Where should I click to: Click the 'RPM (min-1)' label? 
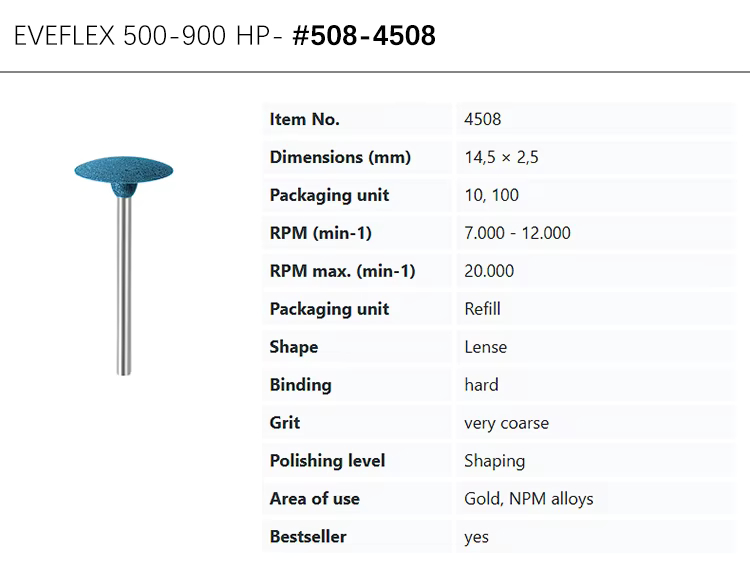(x=320, y=233)
